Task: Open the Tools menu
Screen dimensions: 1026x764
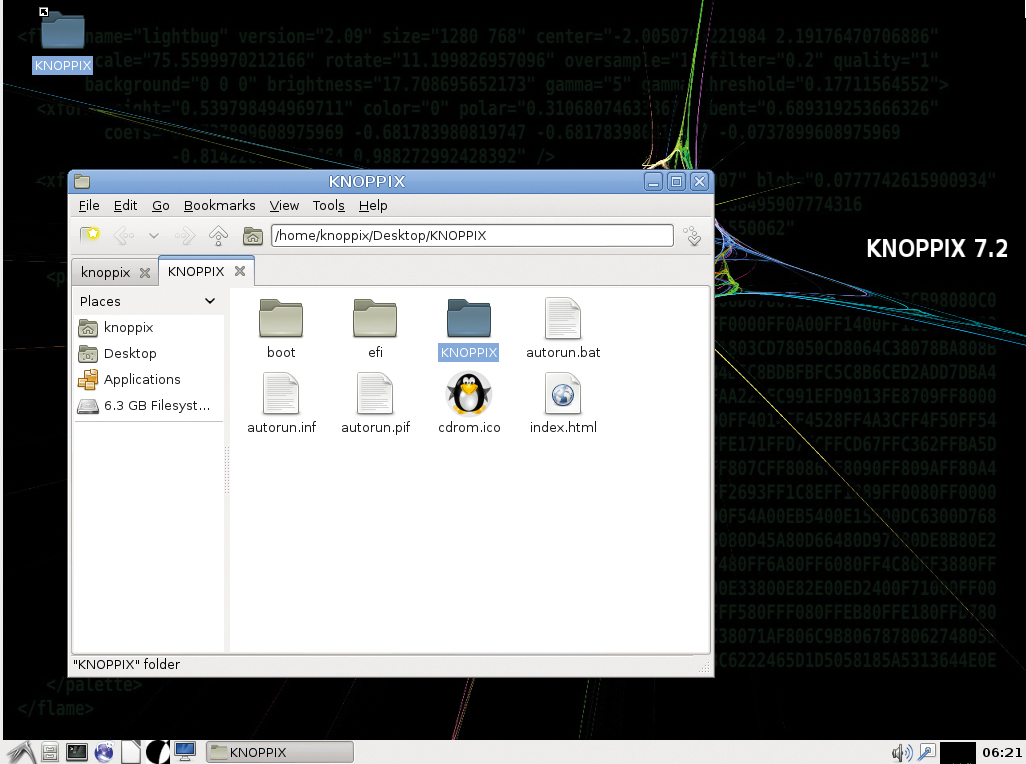Action: pos(328,205)
